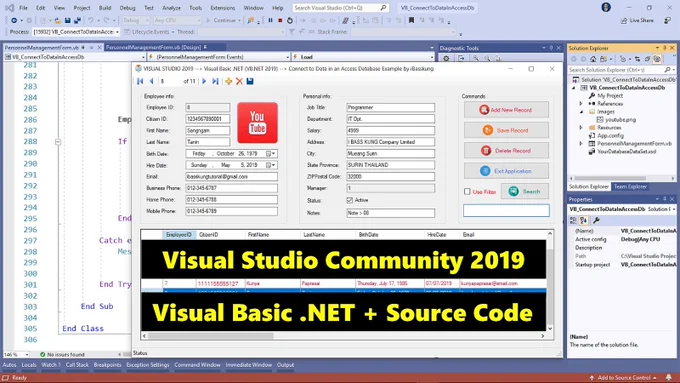Viewport: 680px width, 383px height.
Task: Open the user account avatar
Action: tap(606, 7)
